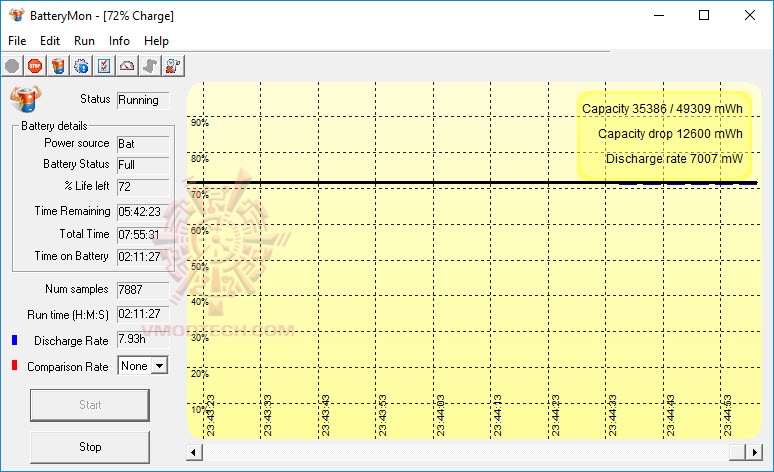Open the Edit menu
The image size is (774, 472).
point(50,40)
